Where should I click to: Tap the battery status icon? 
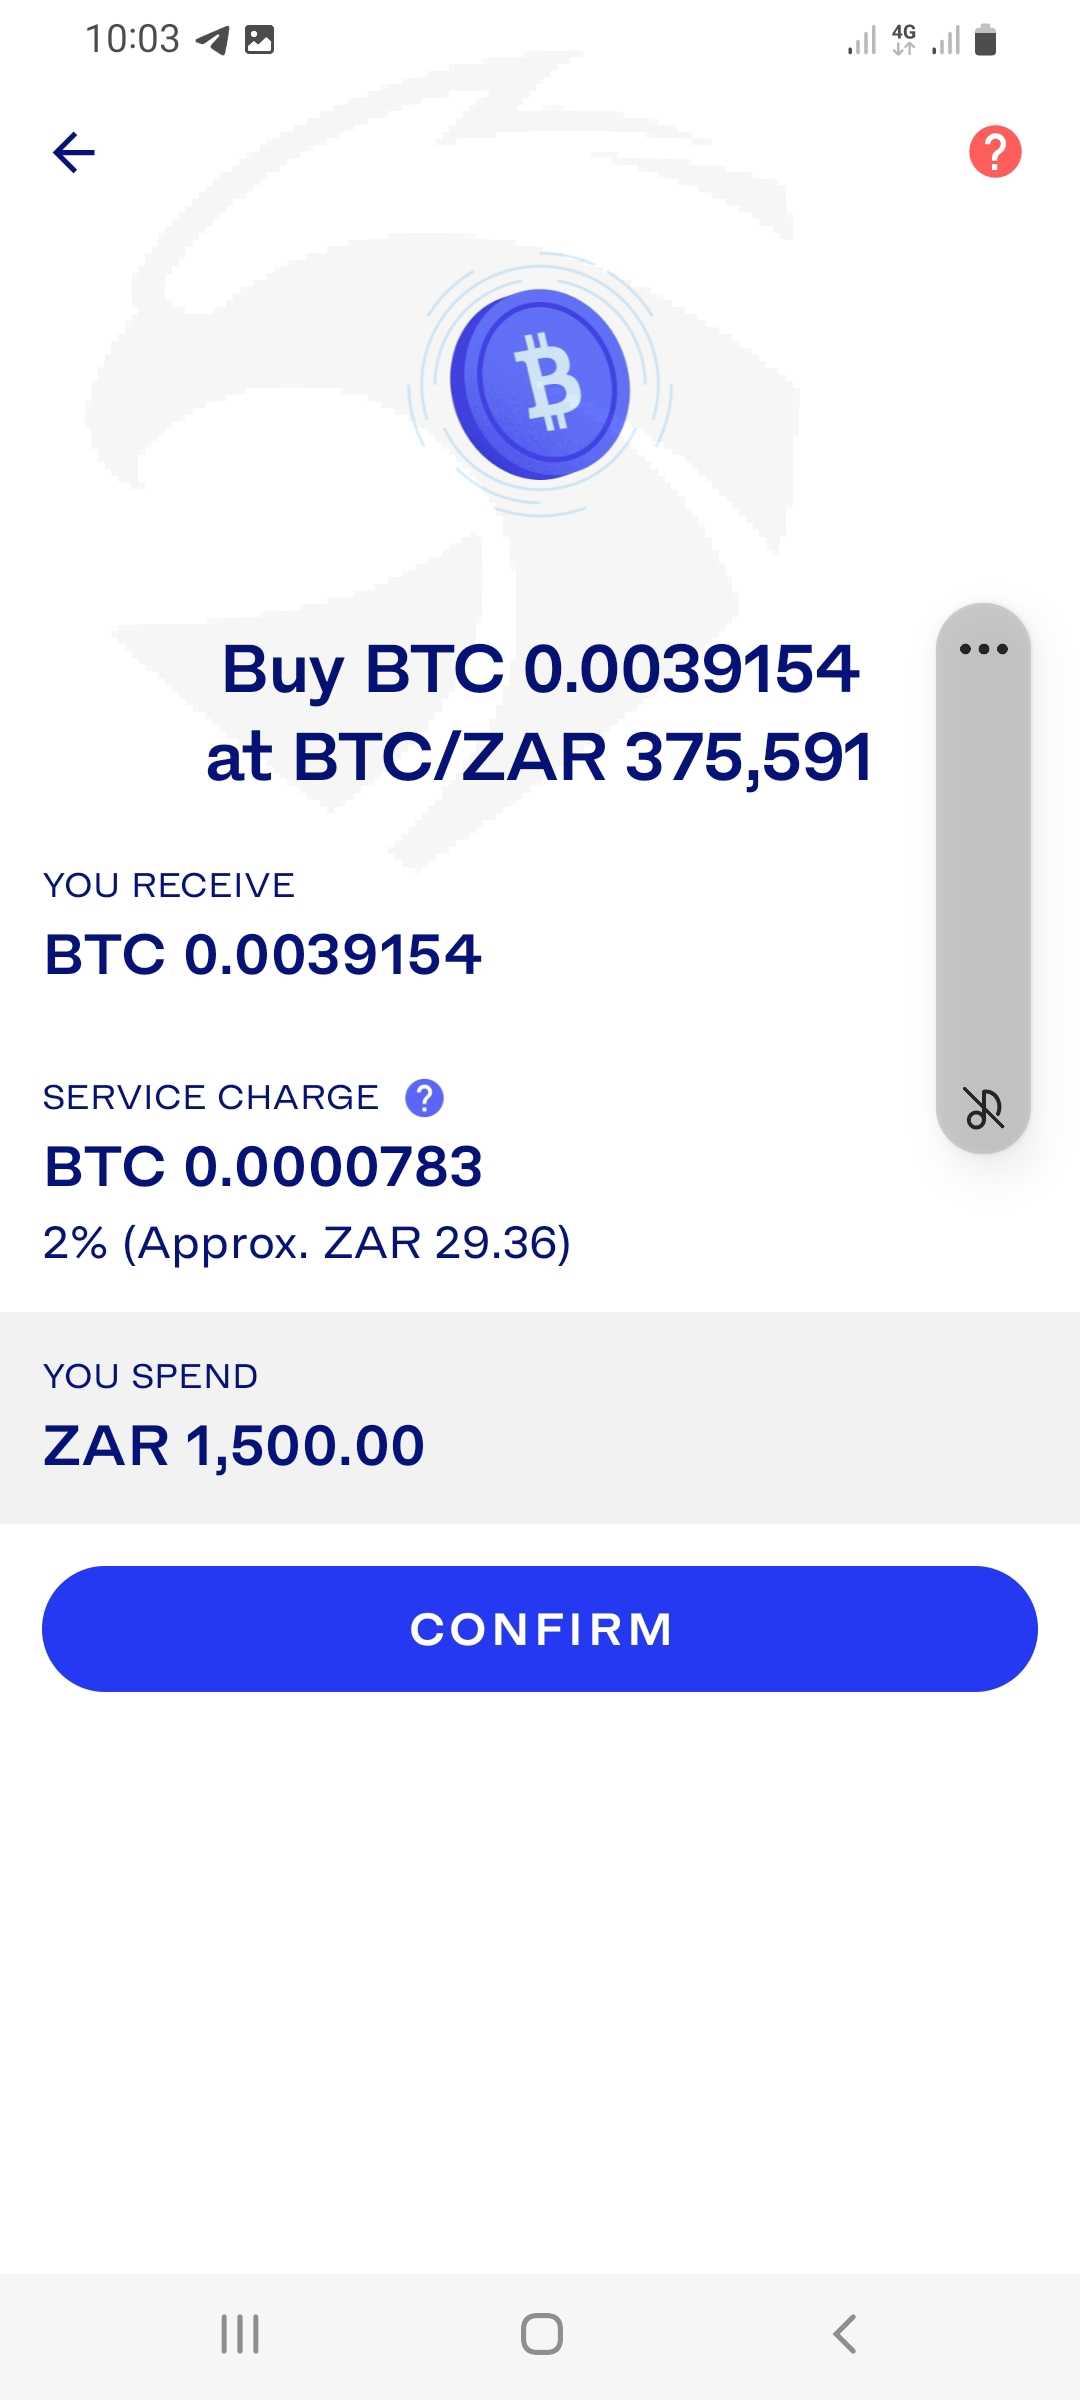coord(985,40)
